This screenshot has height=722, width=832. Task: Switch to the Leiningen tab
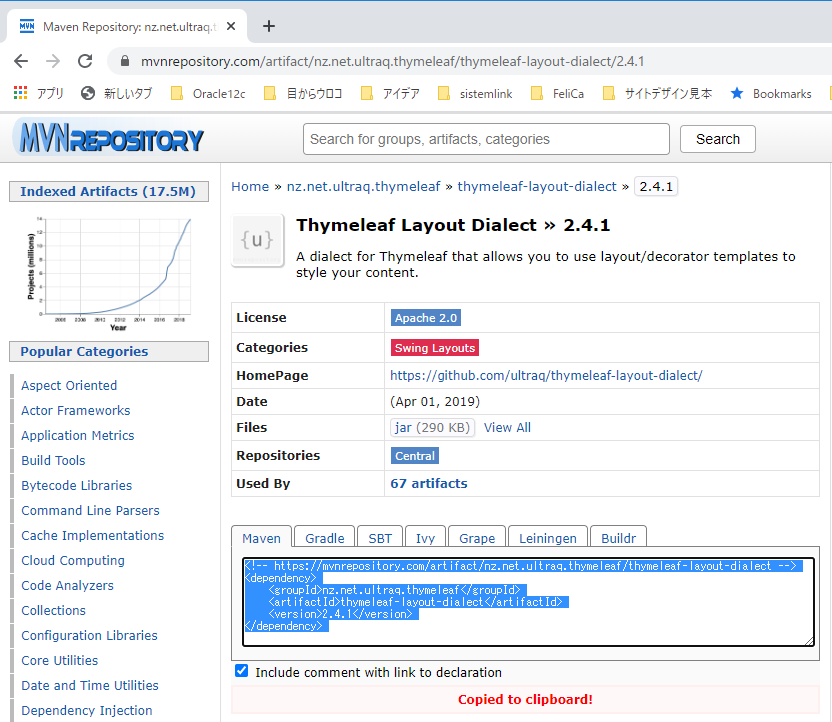point(548,537)
